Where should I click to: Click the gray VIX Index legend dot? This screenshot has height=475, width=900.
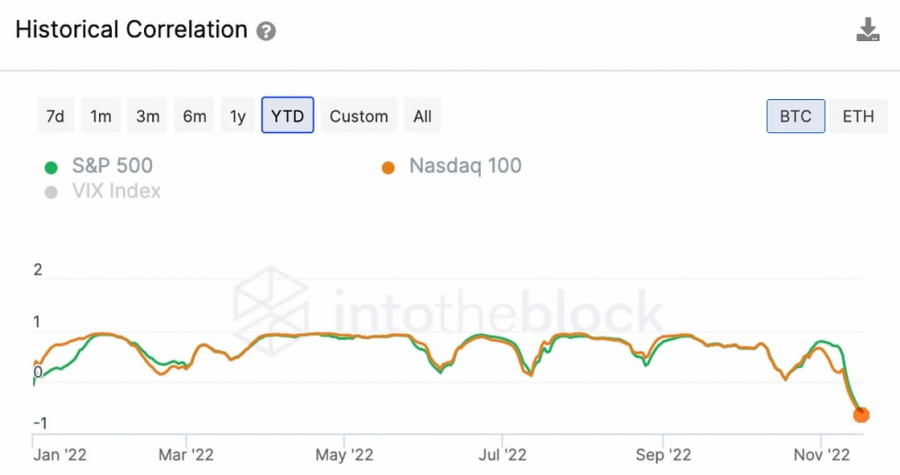(x=52, y=192)
